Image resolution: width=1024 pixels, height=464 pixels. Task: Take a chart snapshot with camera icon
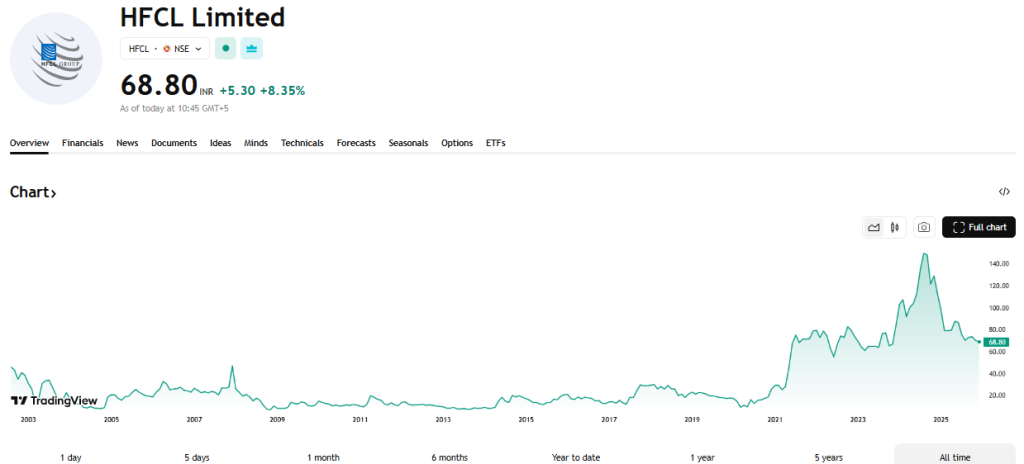924,227
